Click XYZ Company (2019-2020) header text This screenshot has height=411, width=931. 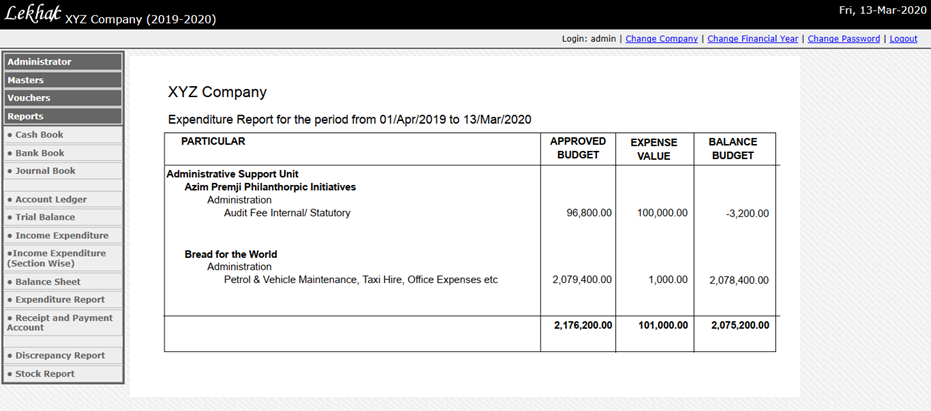141,19
